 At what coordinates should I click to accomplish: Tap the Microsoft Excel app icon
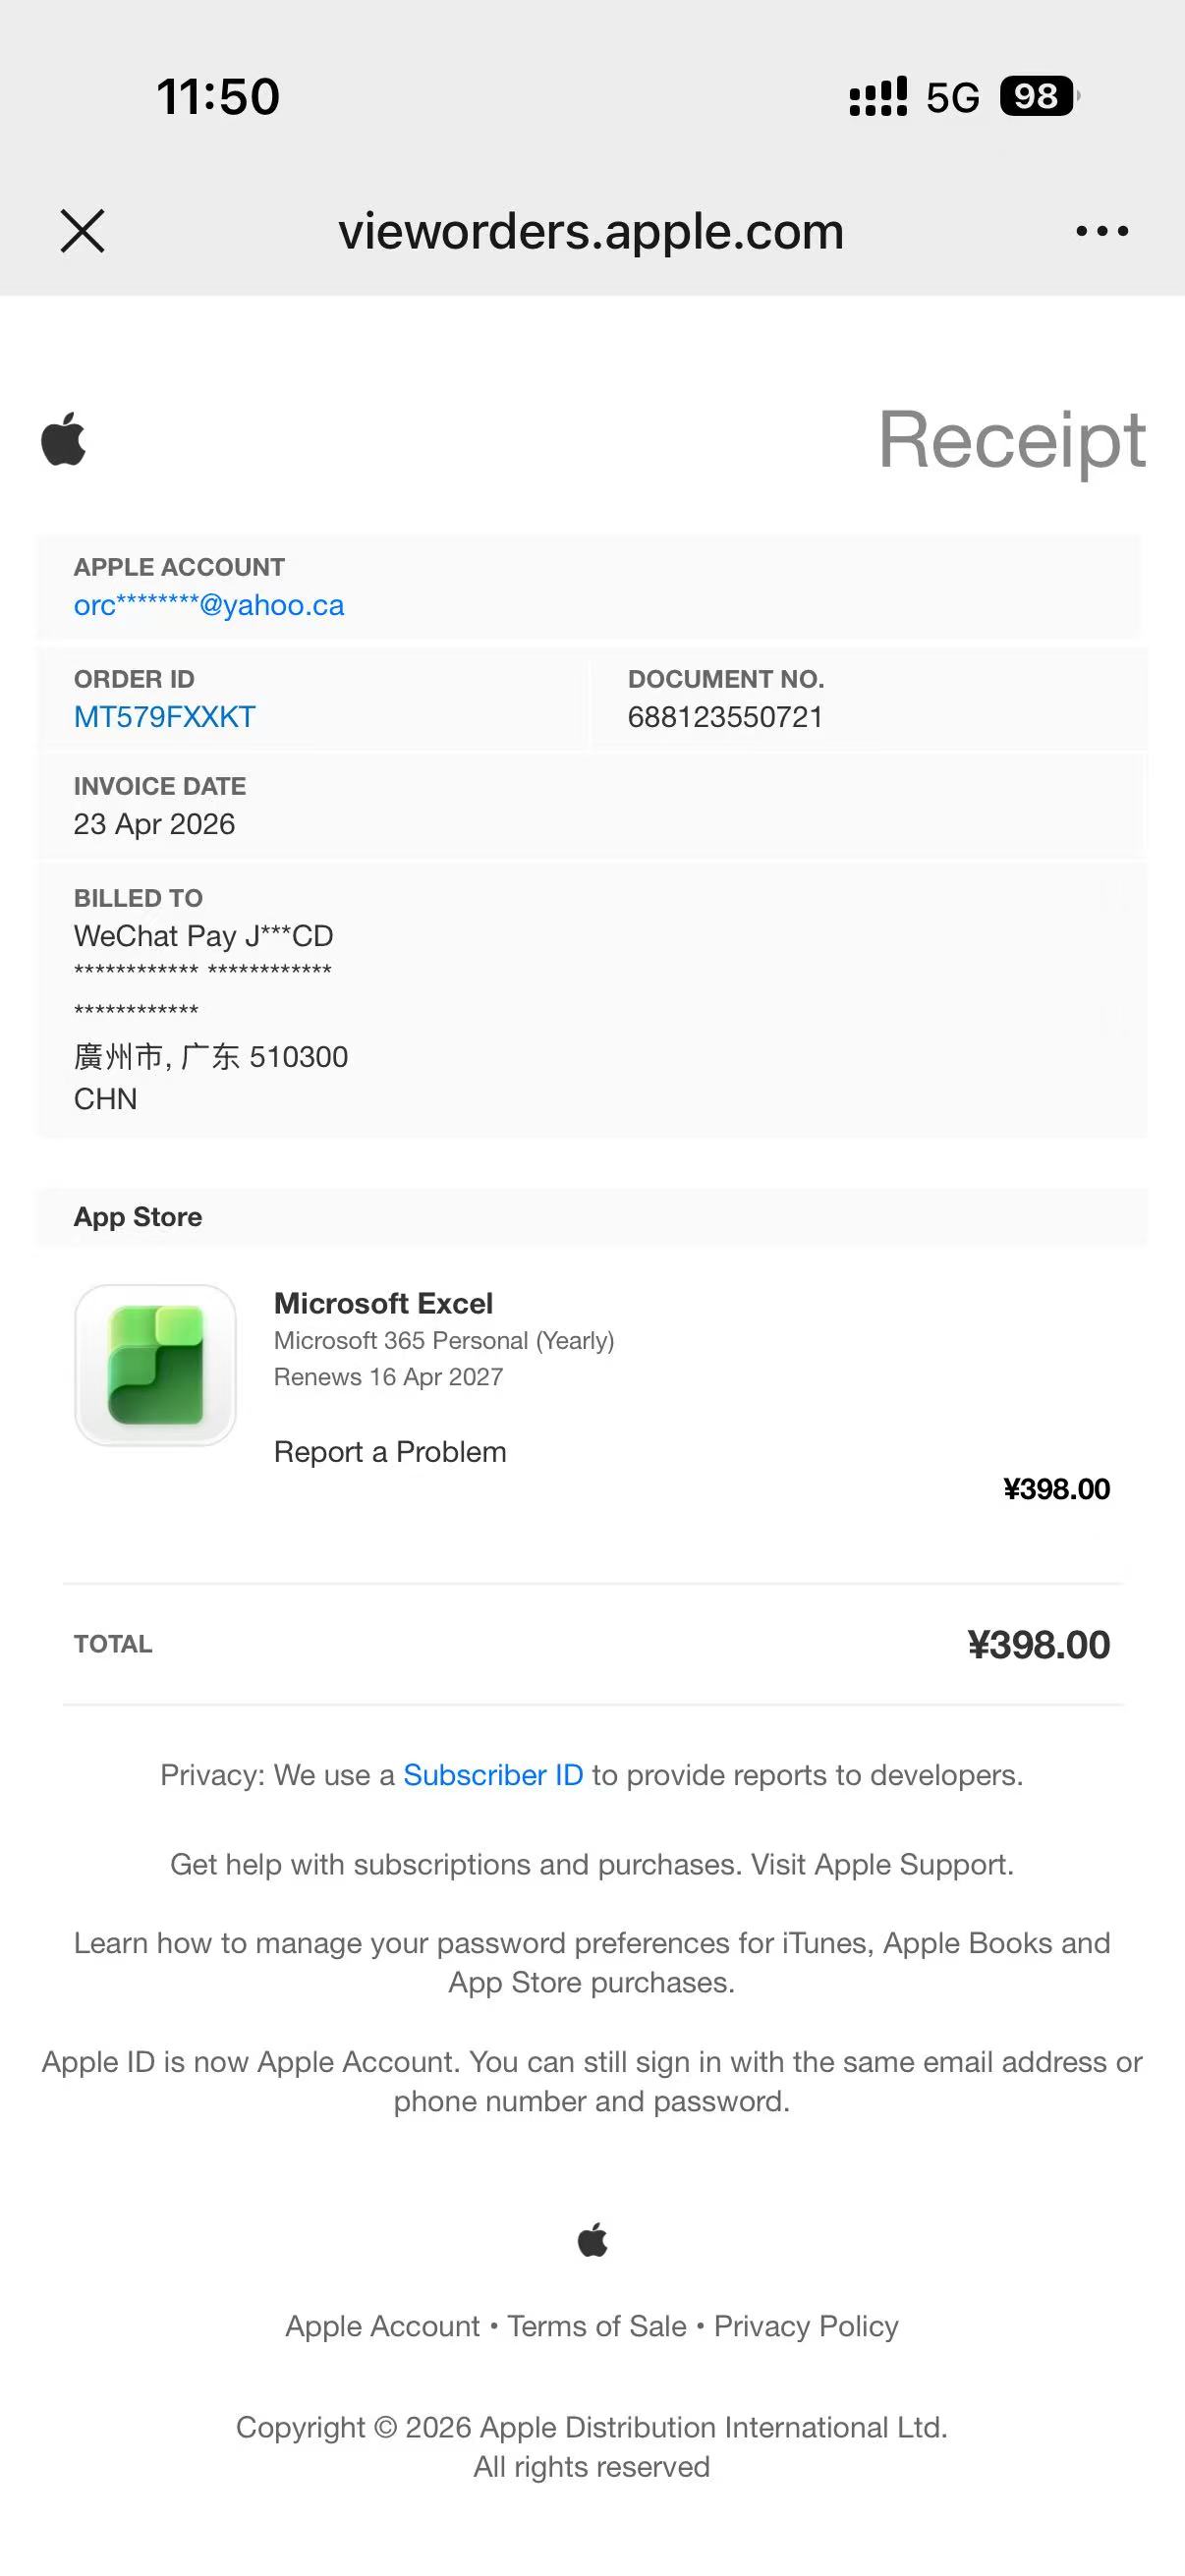click(x=155, y=1365)
